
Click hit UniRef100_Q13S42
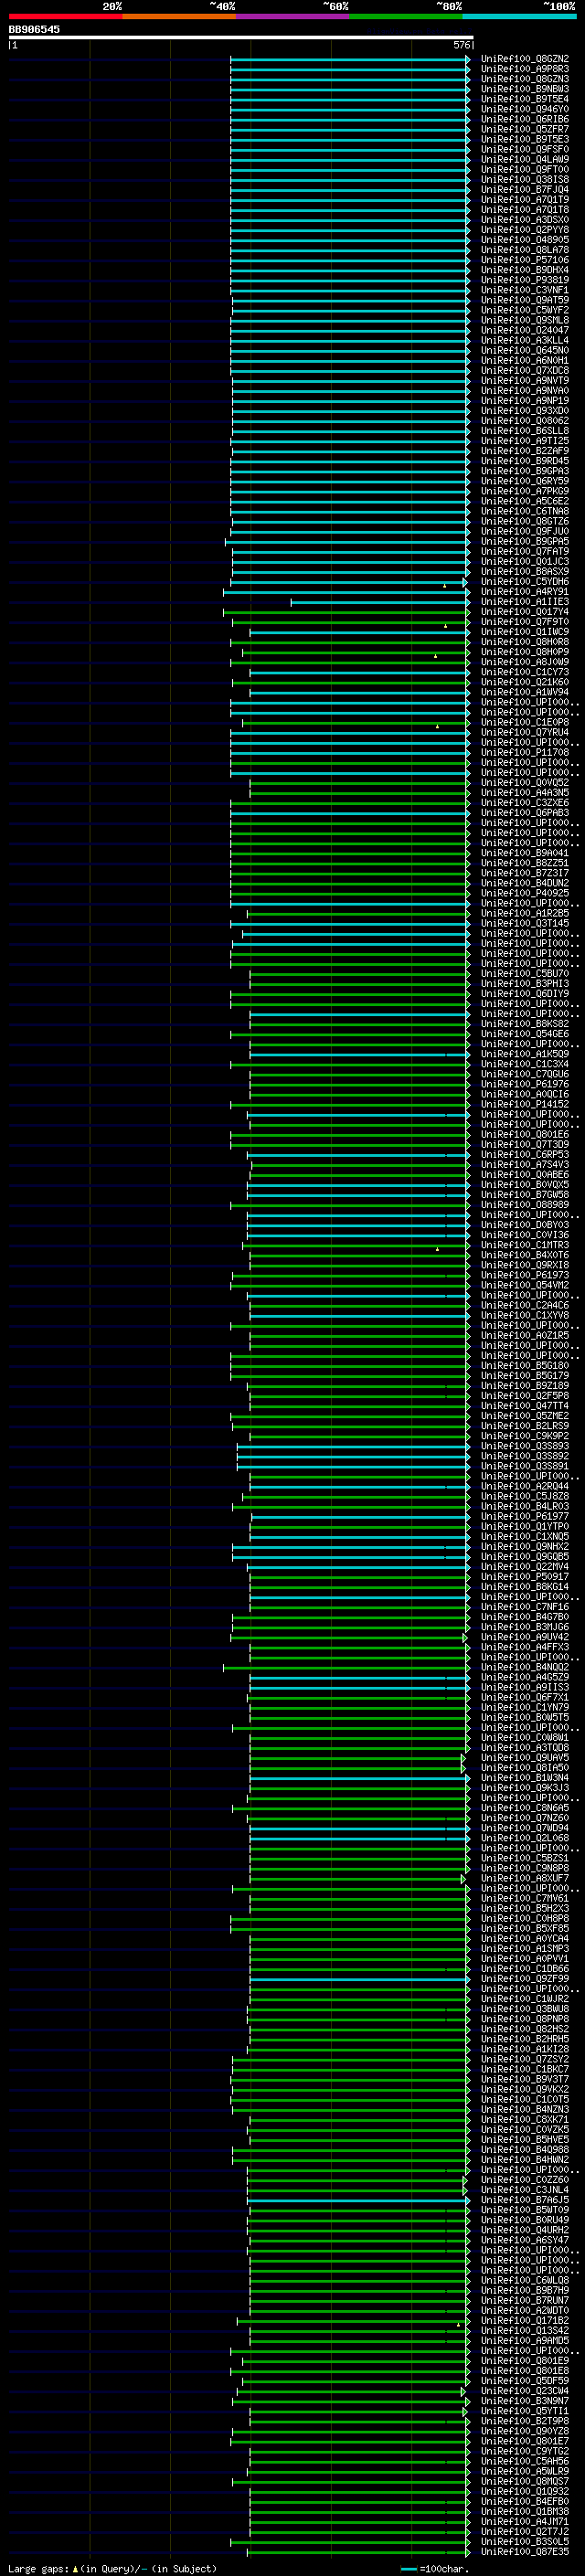pyautogui.click(x=525, y=2330)
